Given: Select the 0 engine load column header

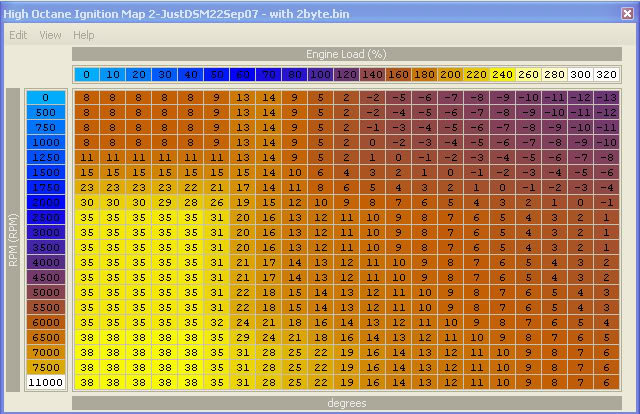Looking at the screenshot, I should tap(87, 75).
